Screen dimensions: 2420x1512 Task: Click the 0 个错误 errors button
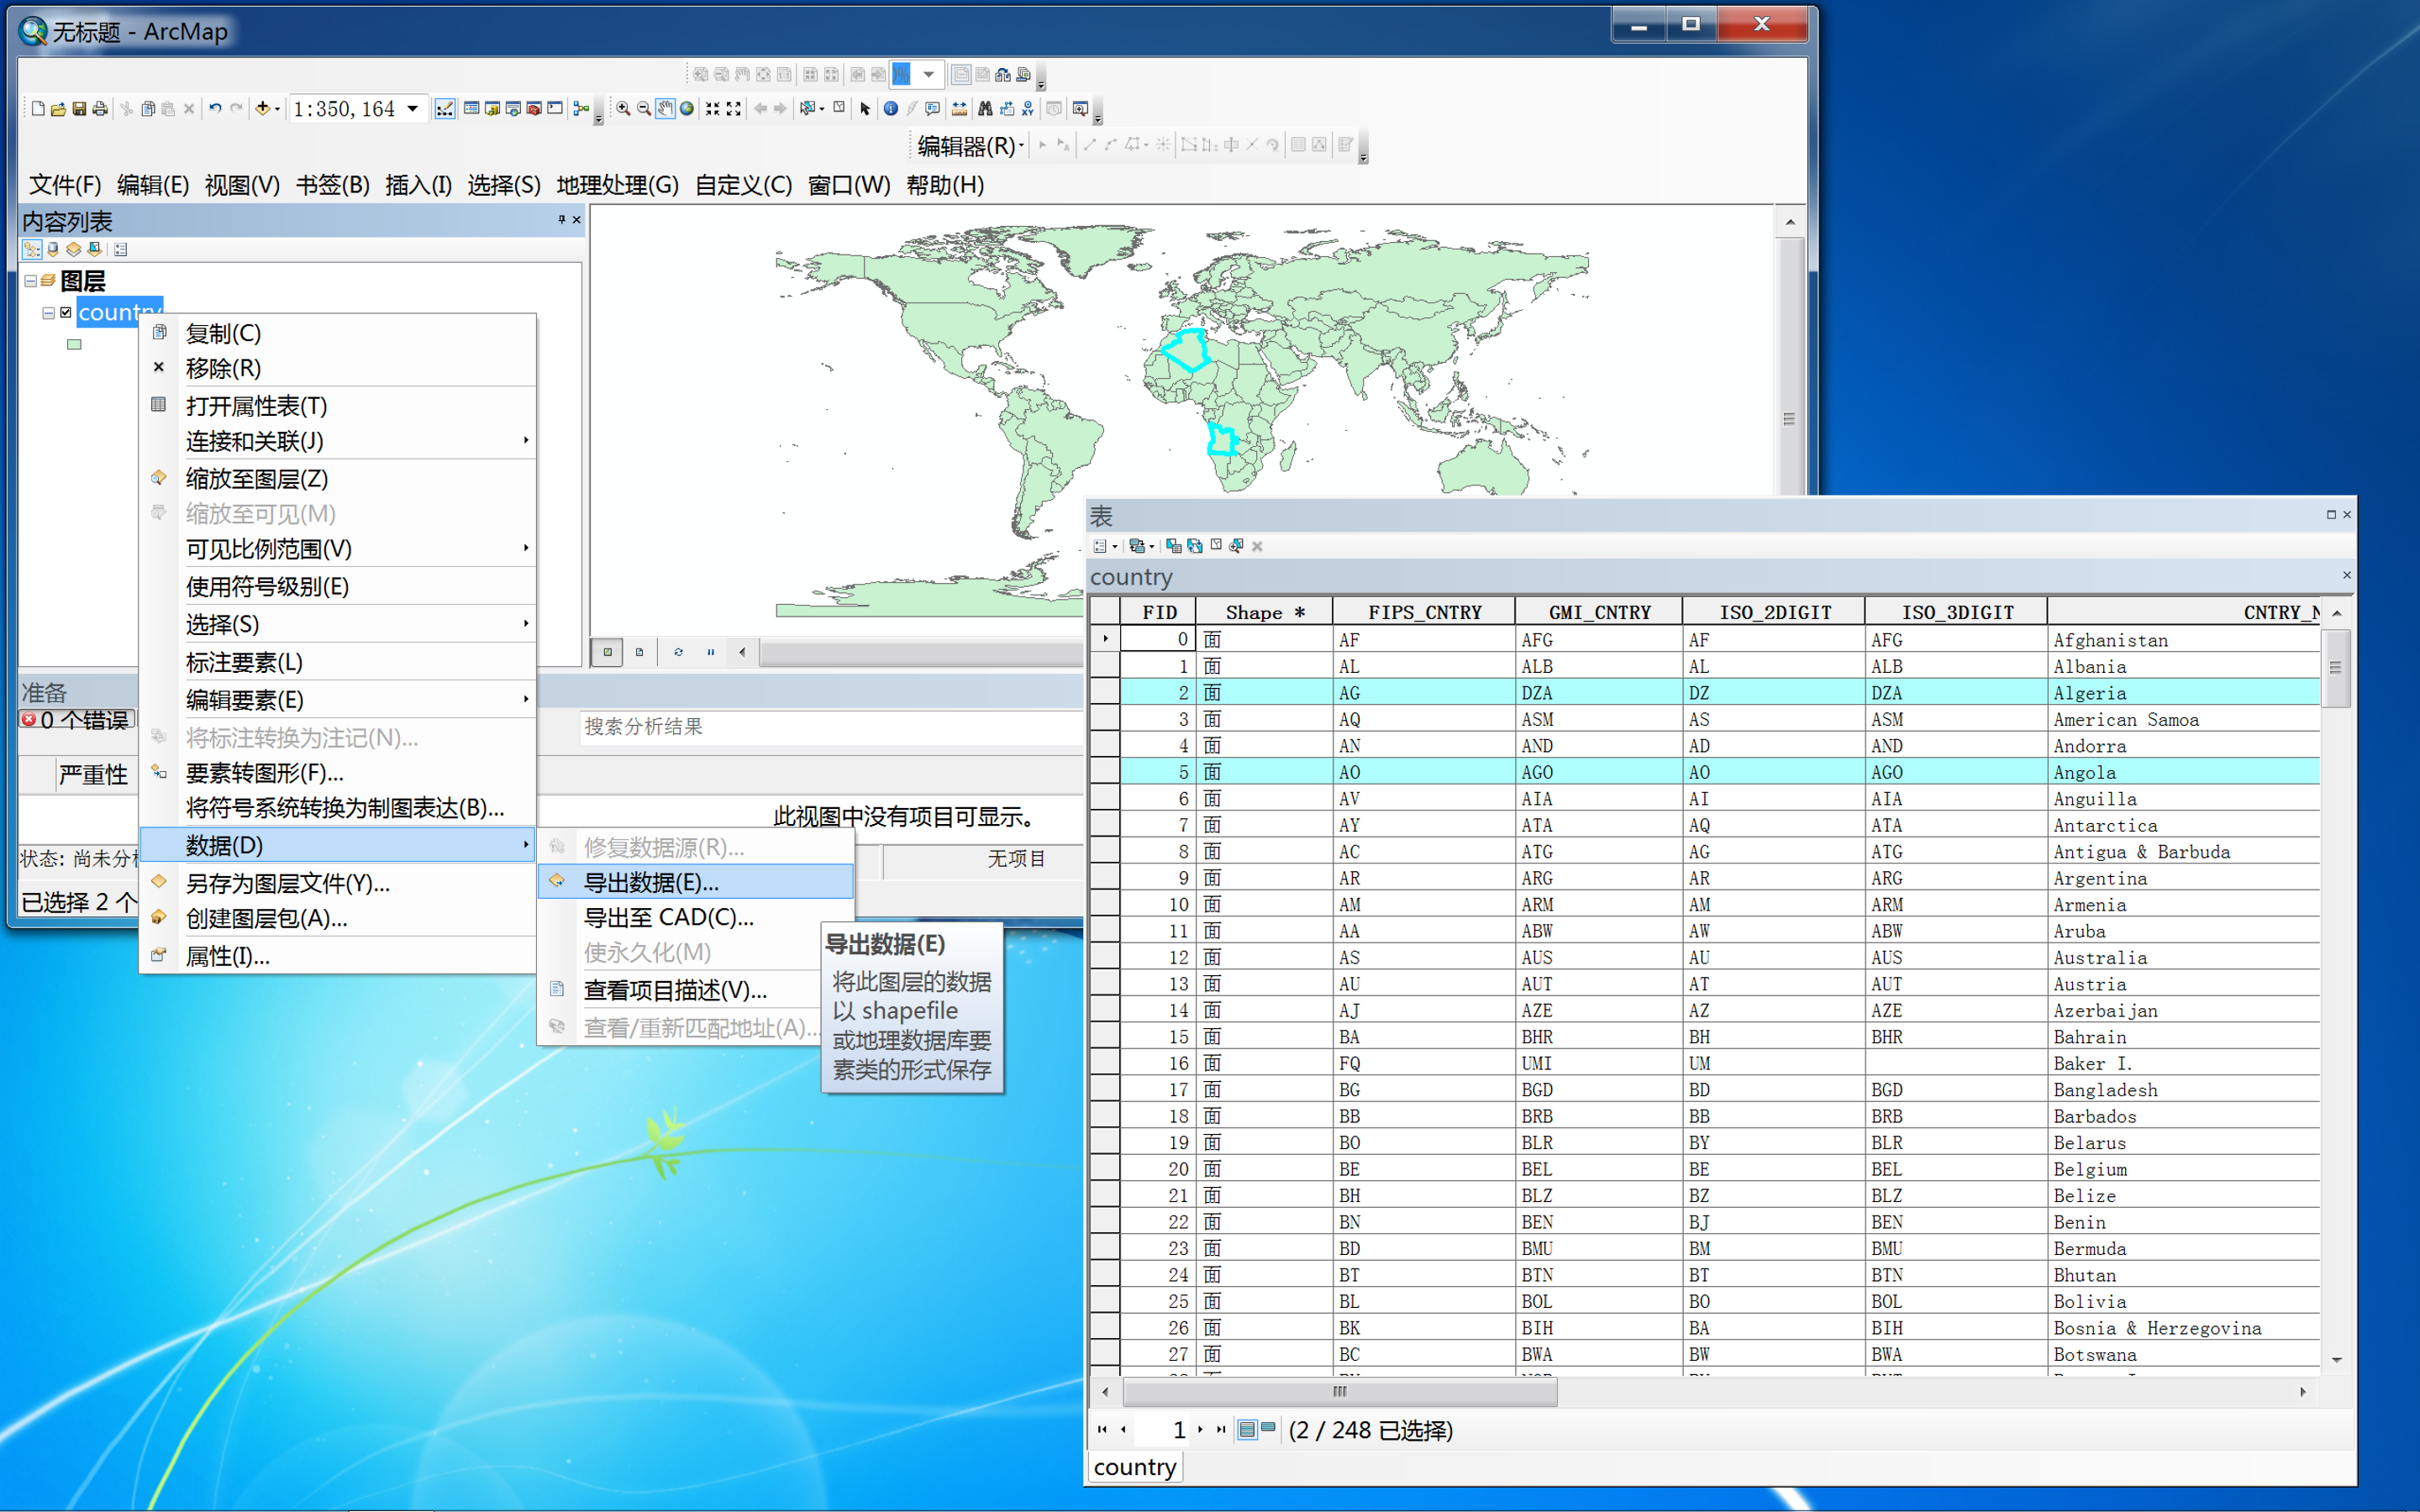click(x=77, y=720)
